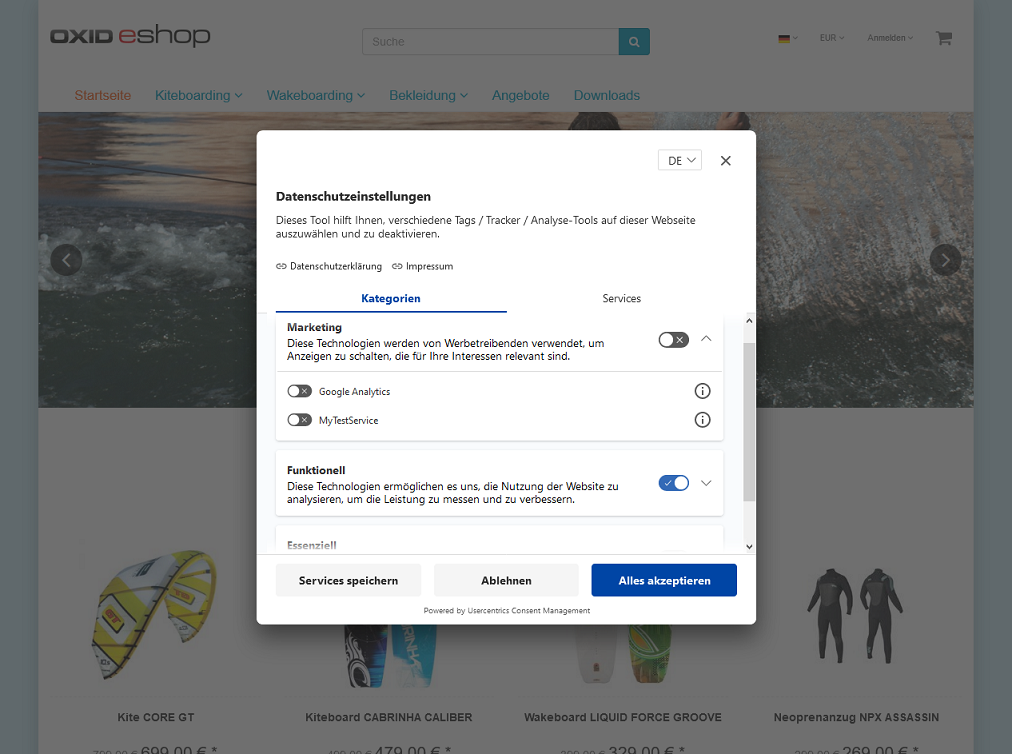1012x754 pixels.
Task: Click the previous slide arrow
Action: (66, 260)
